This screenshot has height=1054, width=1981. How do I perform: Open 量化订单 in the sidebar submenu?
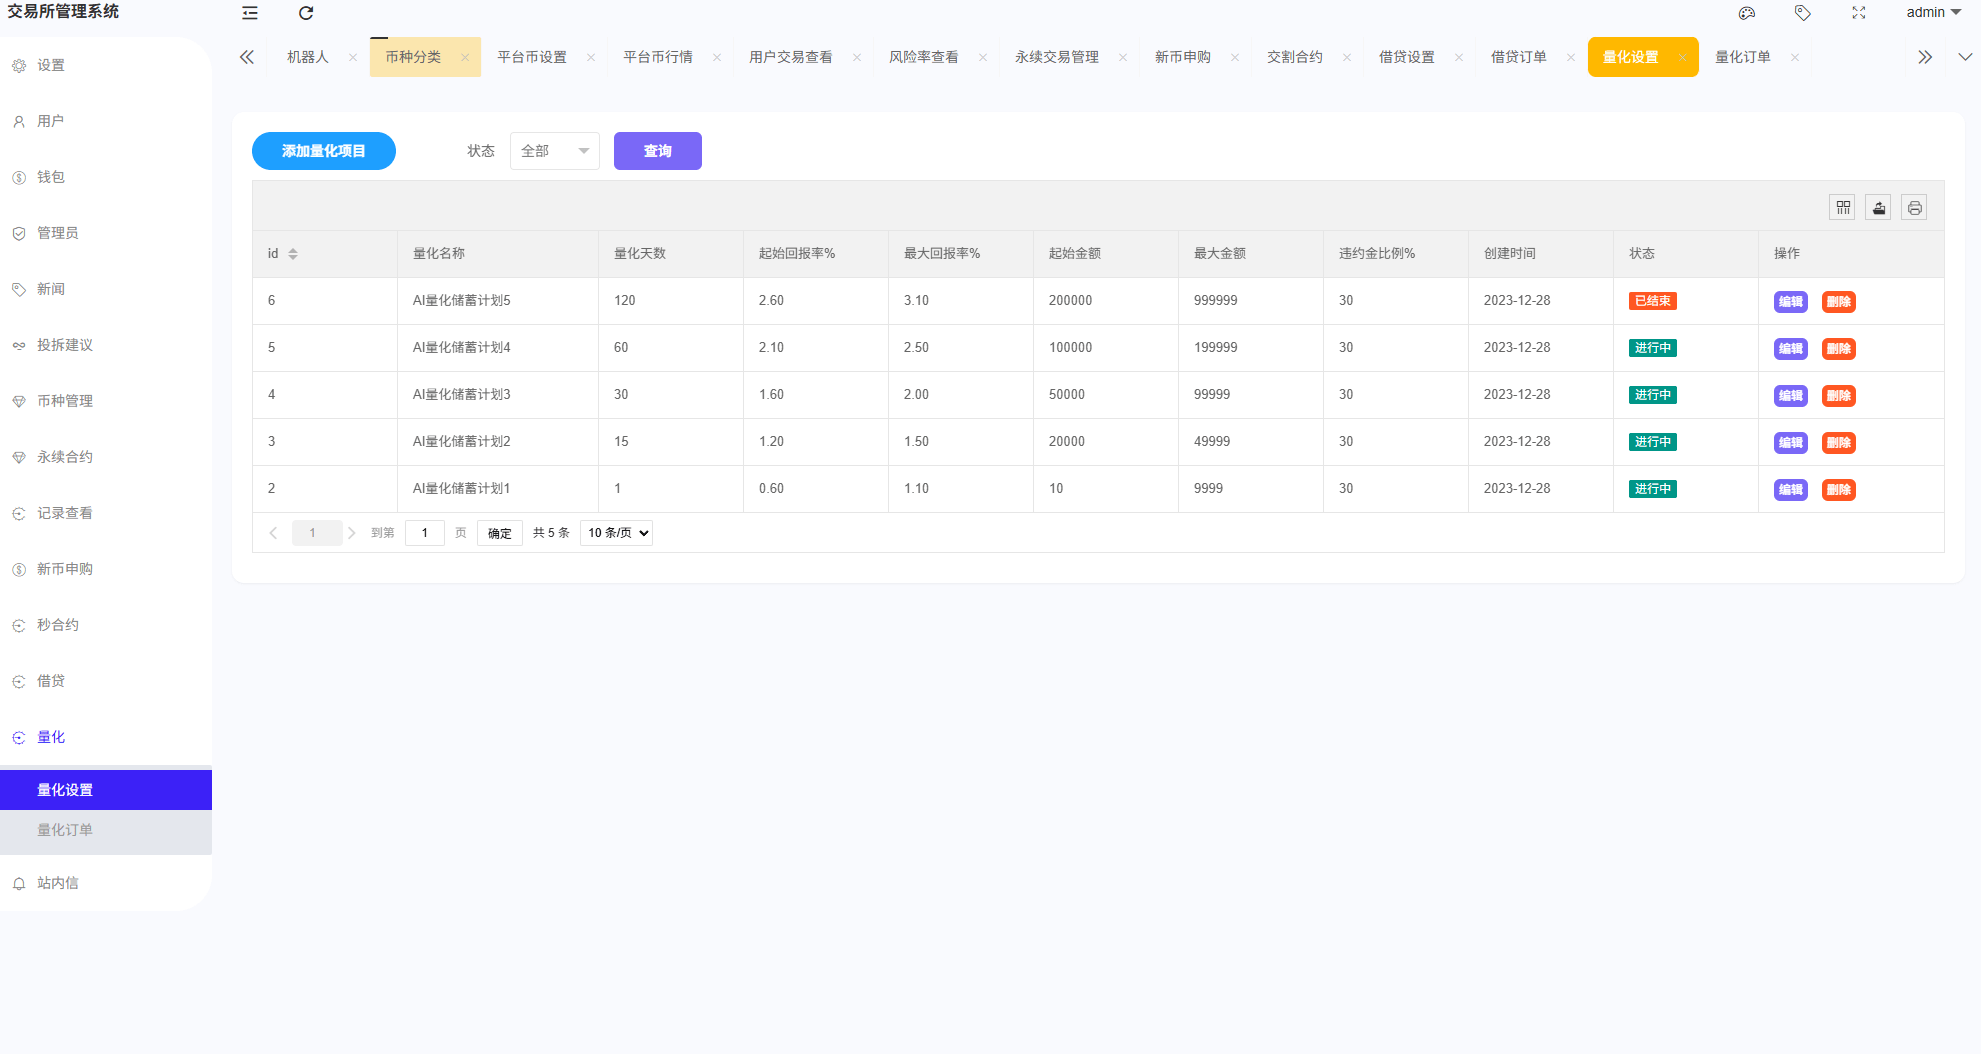[x=65, y=830]
